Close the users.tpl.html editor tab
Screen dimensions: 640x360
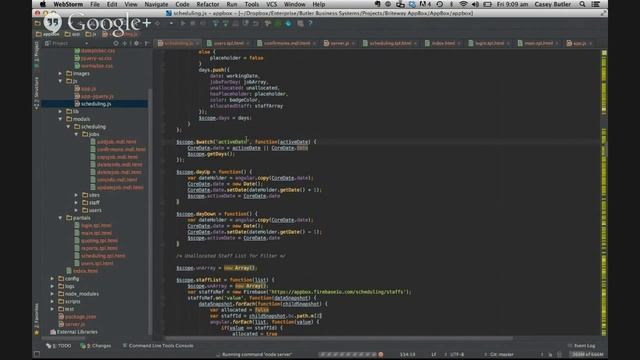pos(248,43)
